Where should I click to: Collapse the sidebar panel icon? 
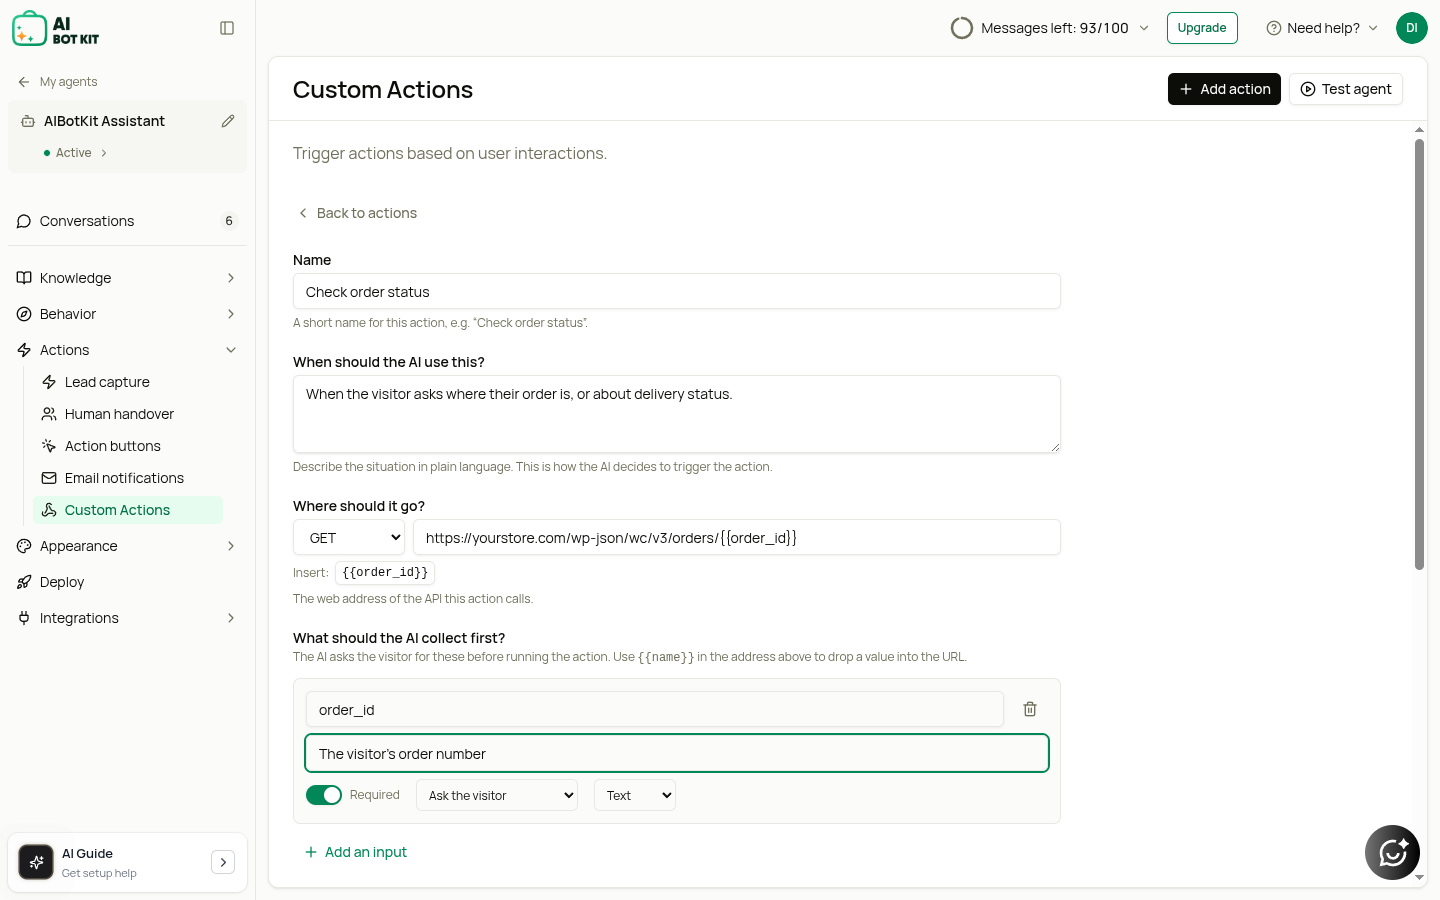pos(227,28)
